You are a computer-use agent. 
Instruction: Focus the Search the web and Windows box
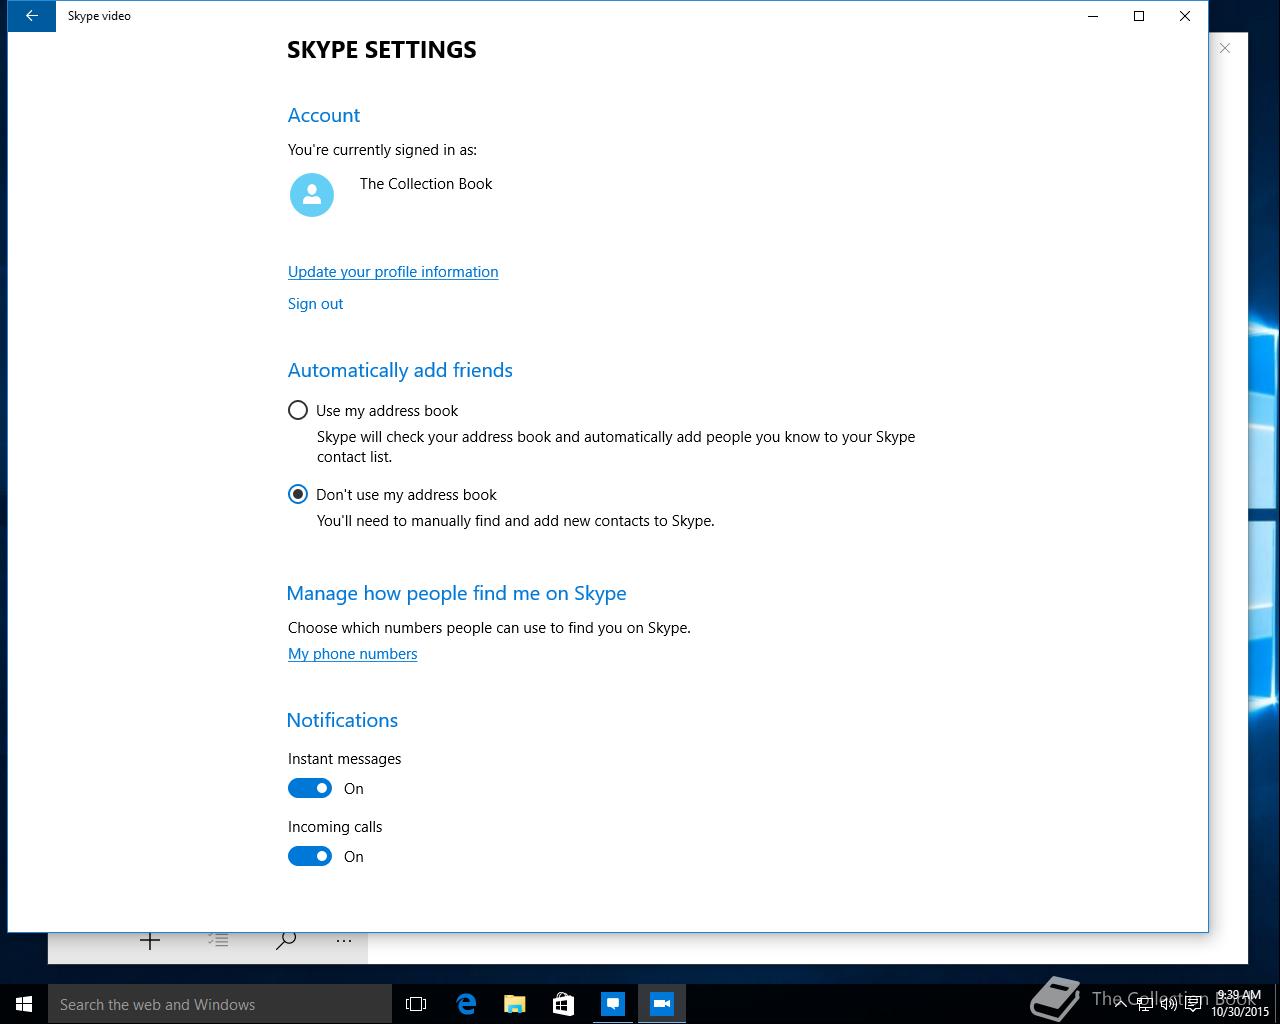pyautogui.click(x=220, y=1004)
